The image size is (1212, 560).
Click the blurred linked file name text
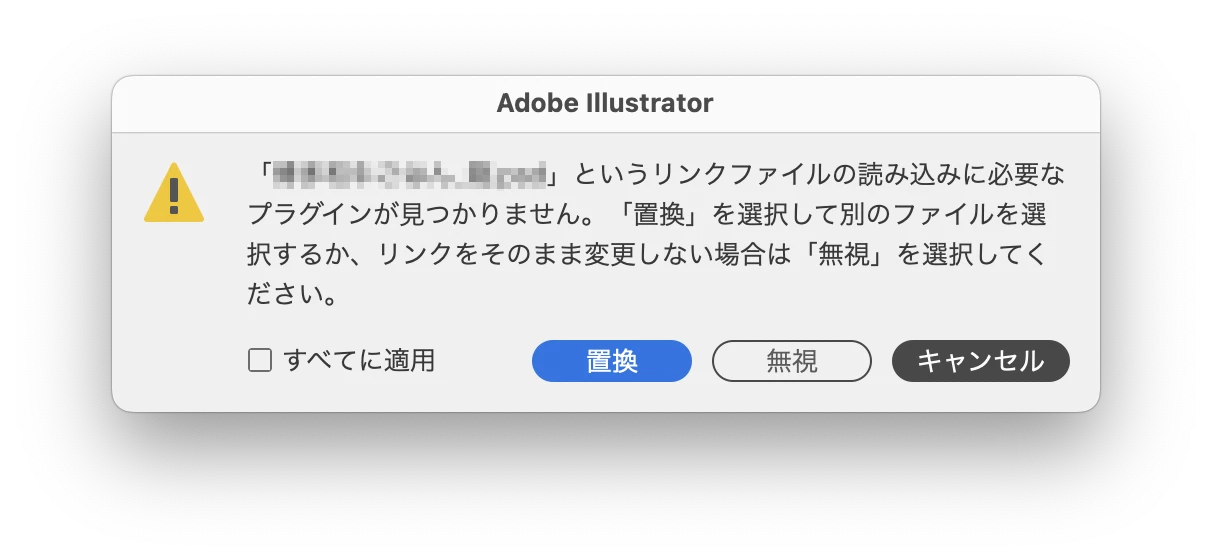pos(409,175)
